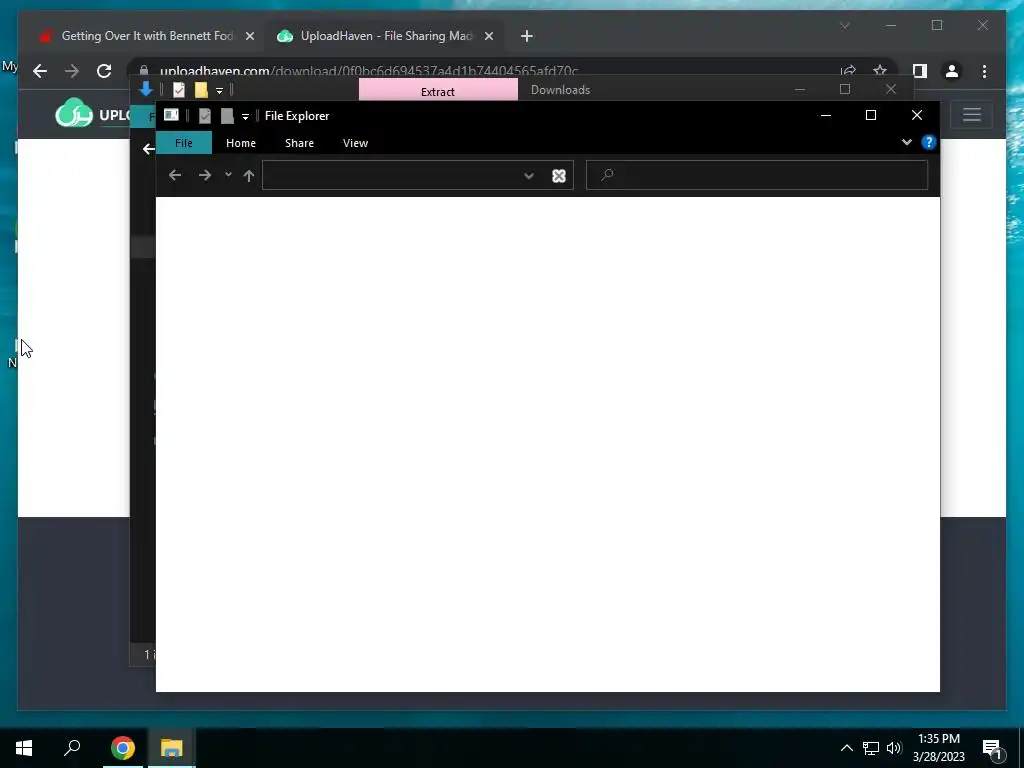The height and width of the screenshot is (768, 1024).
Task: Click the Downloads window blue arrow icon
Action: [x=146, y=89]
